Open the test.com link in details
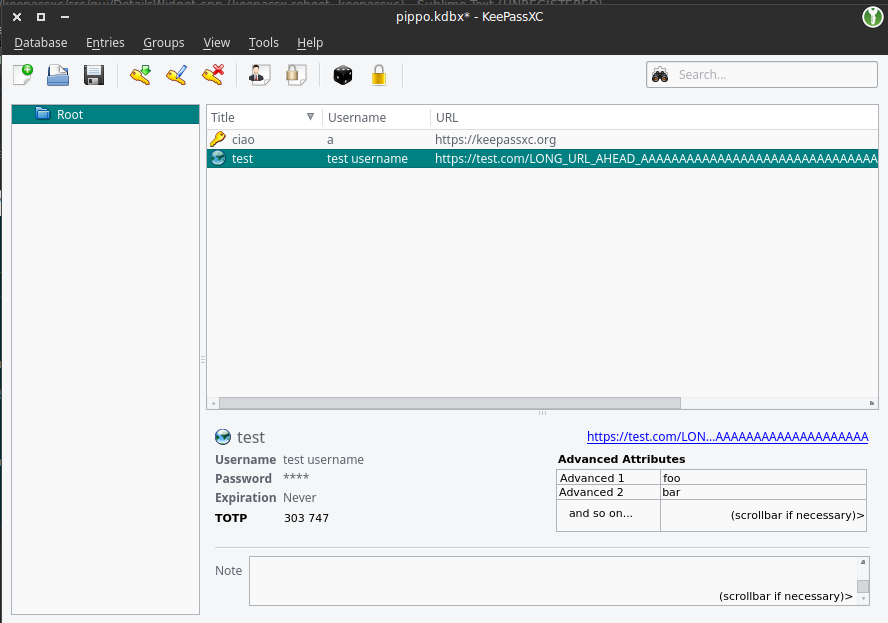This screenshot has width=888, height=623. click(727, 437)
